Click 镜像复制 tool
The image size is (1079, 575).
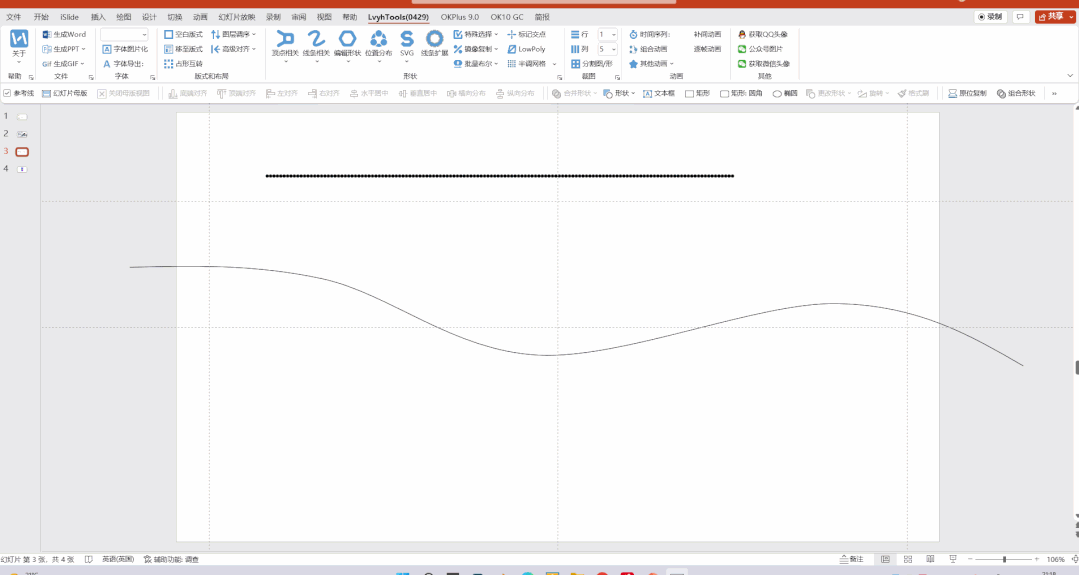coord(476,50)
